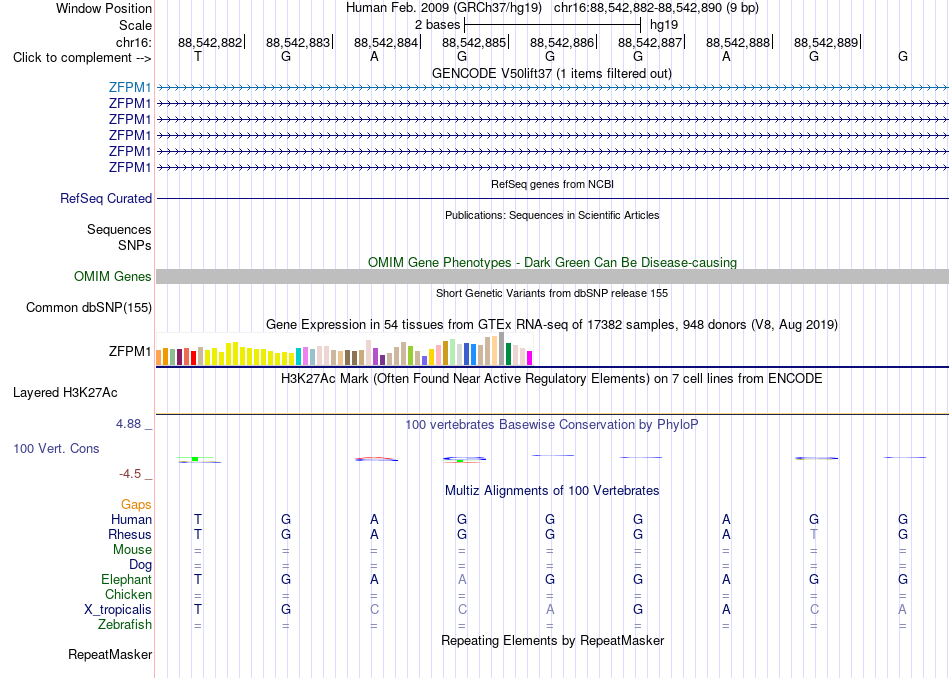Click the 'chr16:' ruler label
This screenshot has height=678, width=950.
tap(133, 42)
